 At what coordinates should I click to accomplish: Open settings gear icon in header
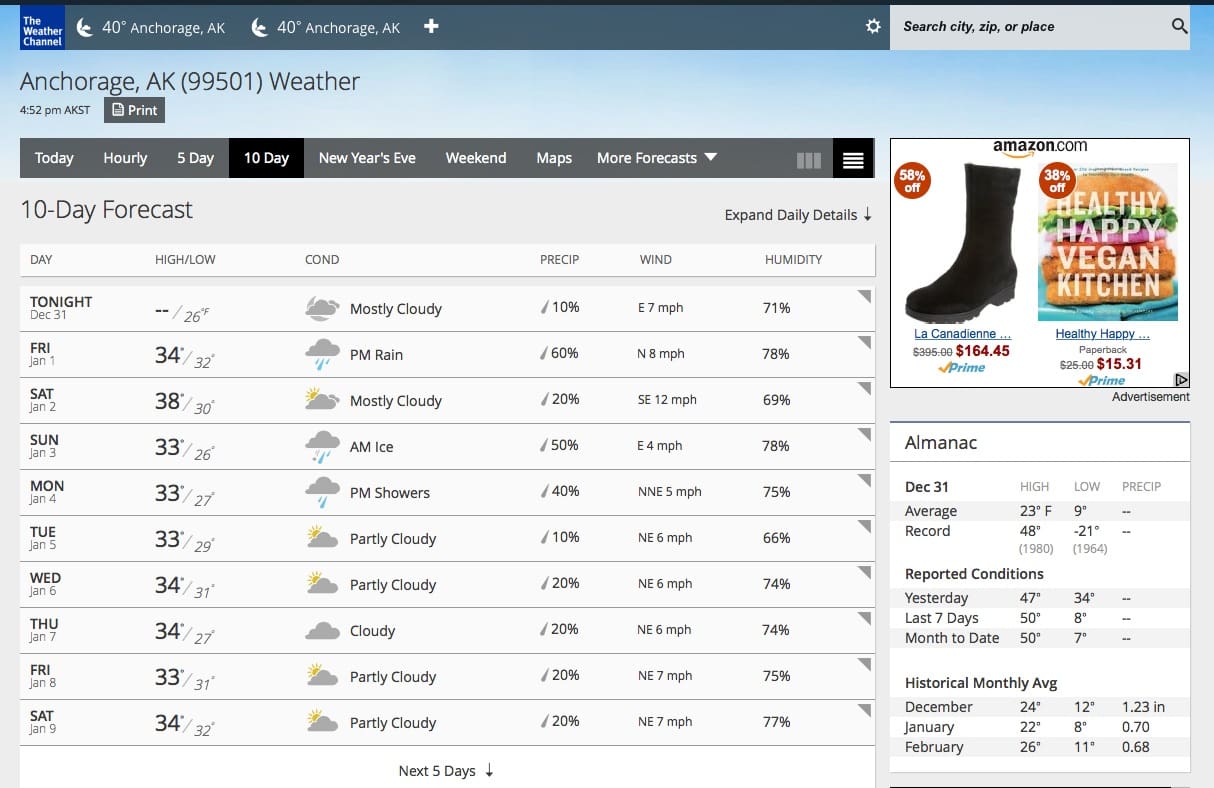pyautogui.click(x=873, y=27)
